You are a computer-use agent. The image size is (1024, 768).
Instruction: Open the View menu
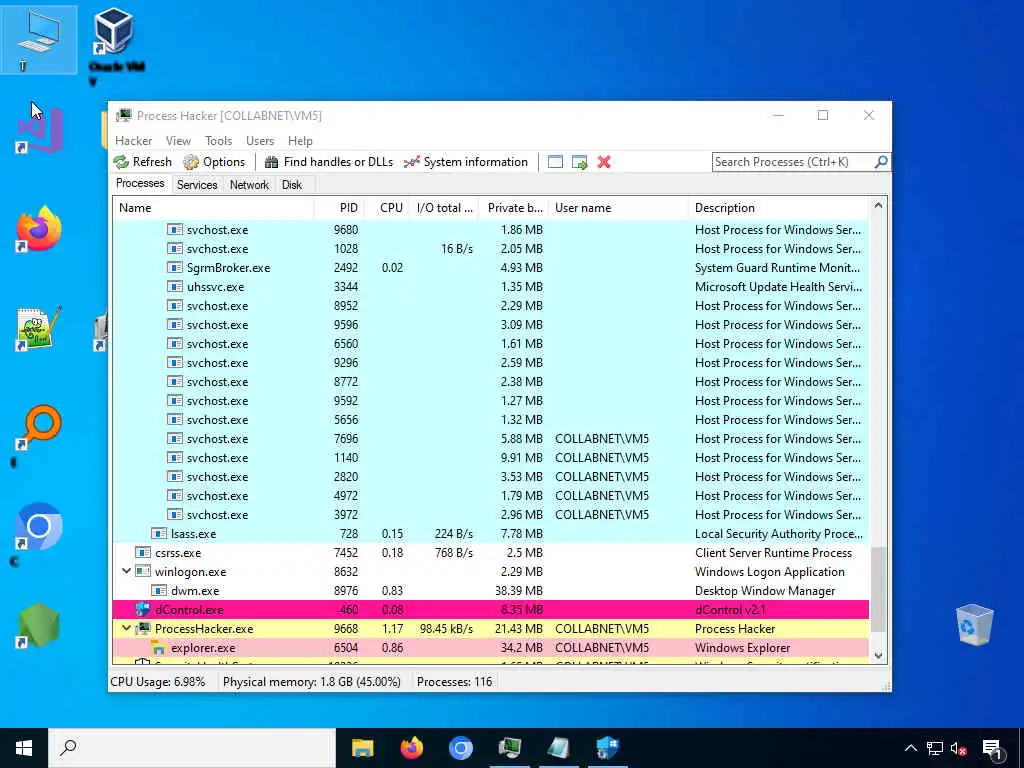178,141
